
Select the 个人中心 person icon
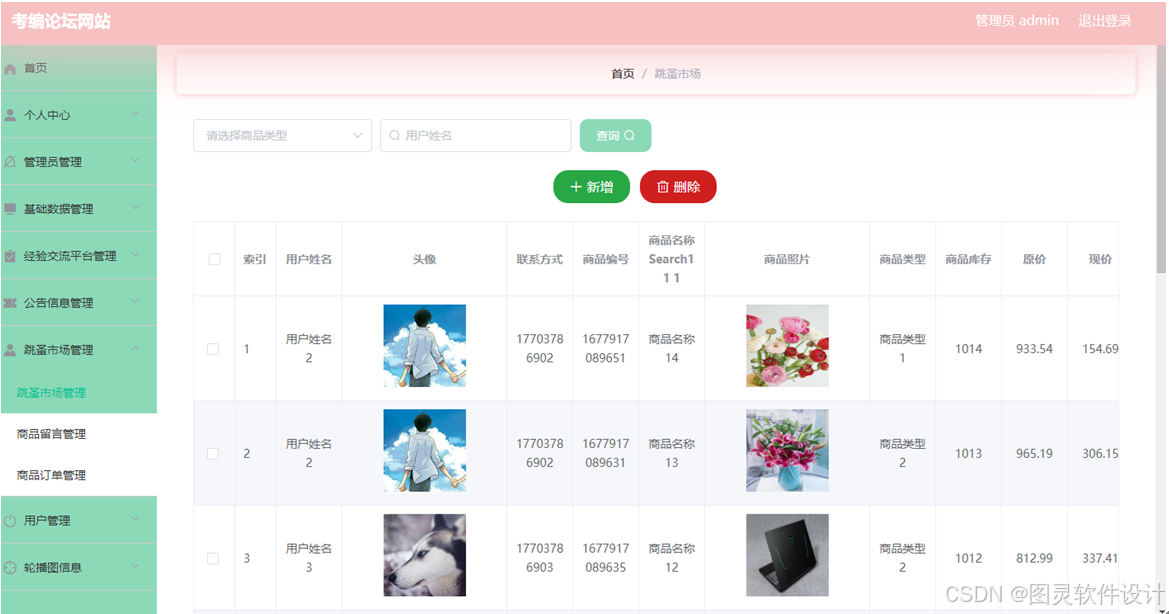pos(10,114)
